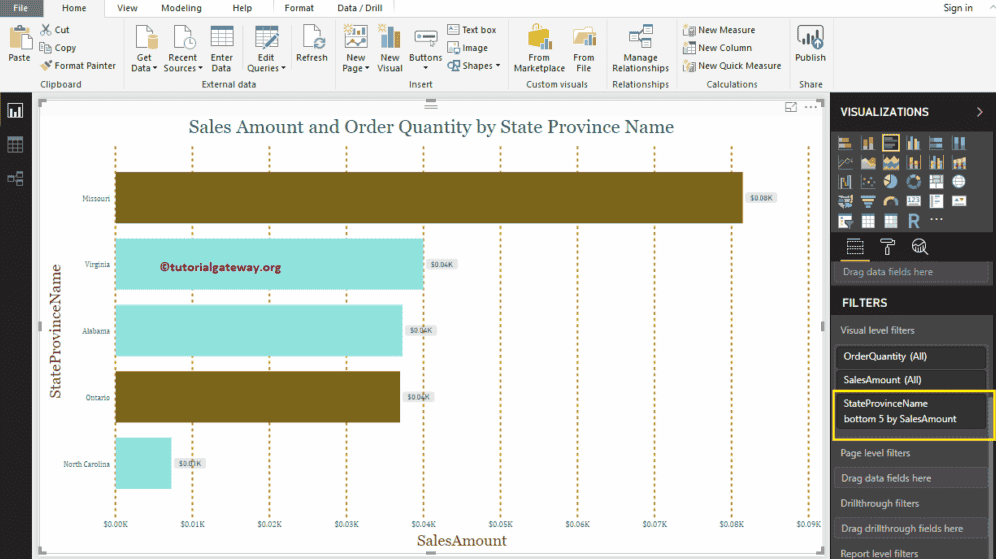
Task: Click the New Measure button
Action: [x=718, y=30]
